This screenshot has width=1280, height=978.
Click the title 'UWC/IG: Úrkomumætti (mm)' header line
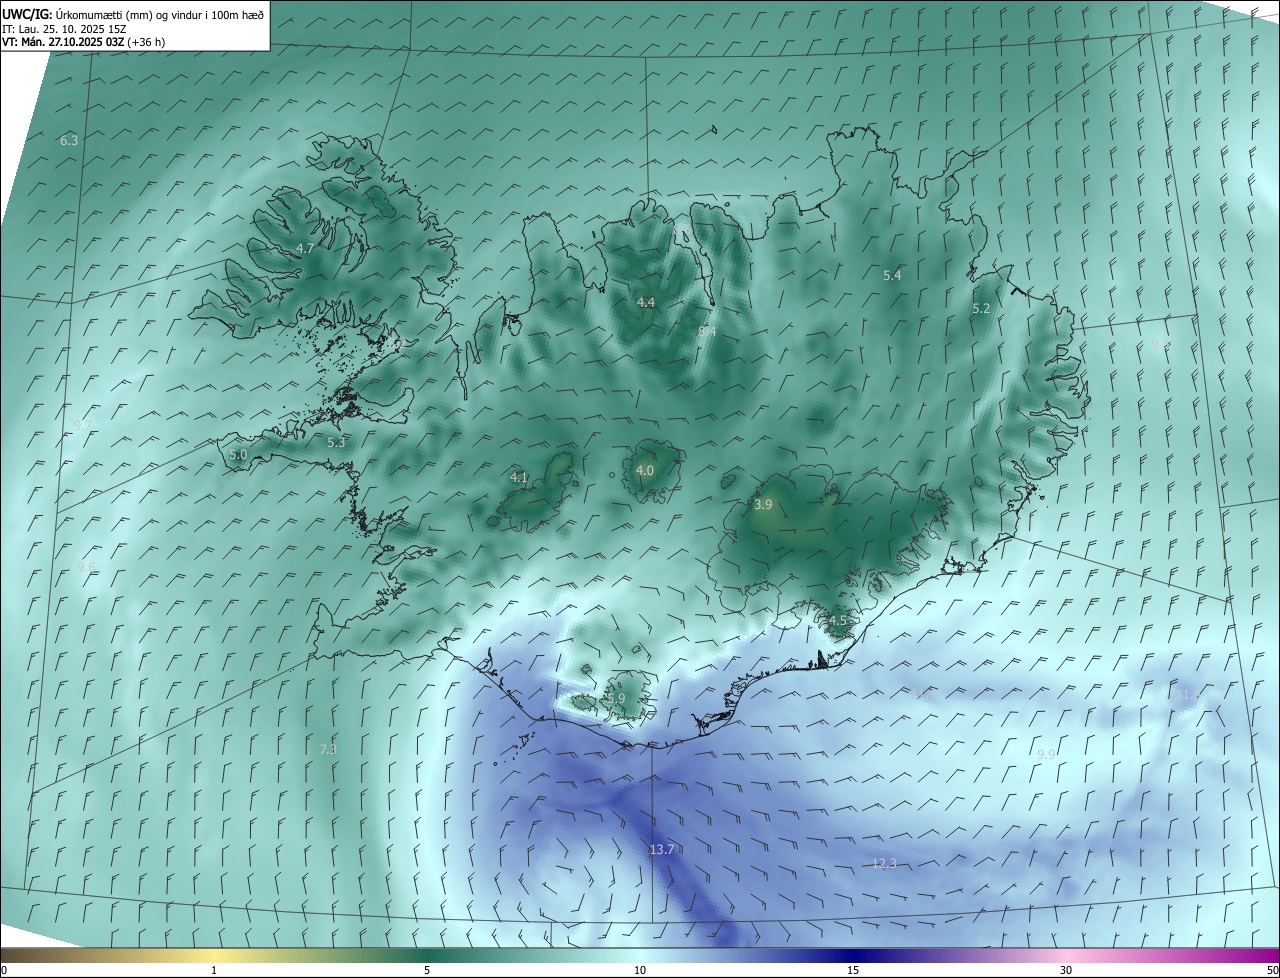point(133,14)
